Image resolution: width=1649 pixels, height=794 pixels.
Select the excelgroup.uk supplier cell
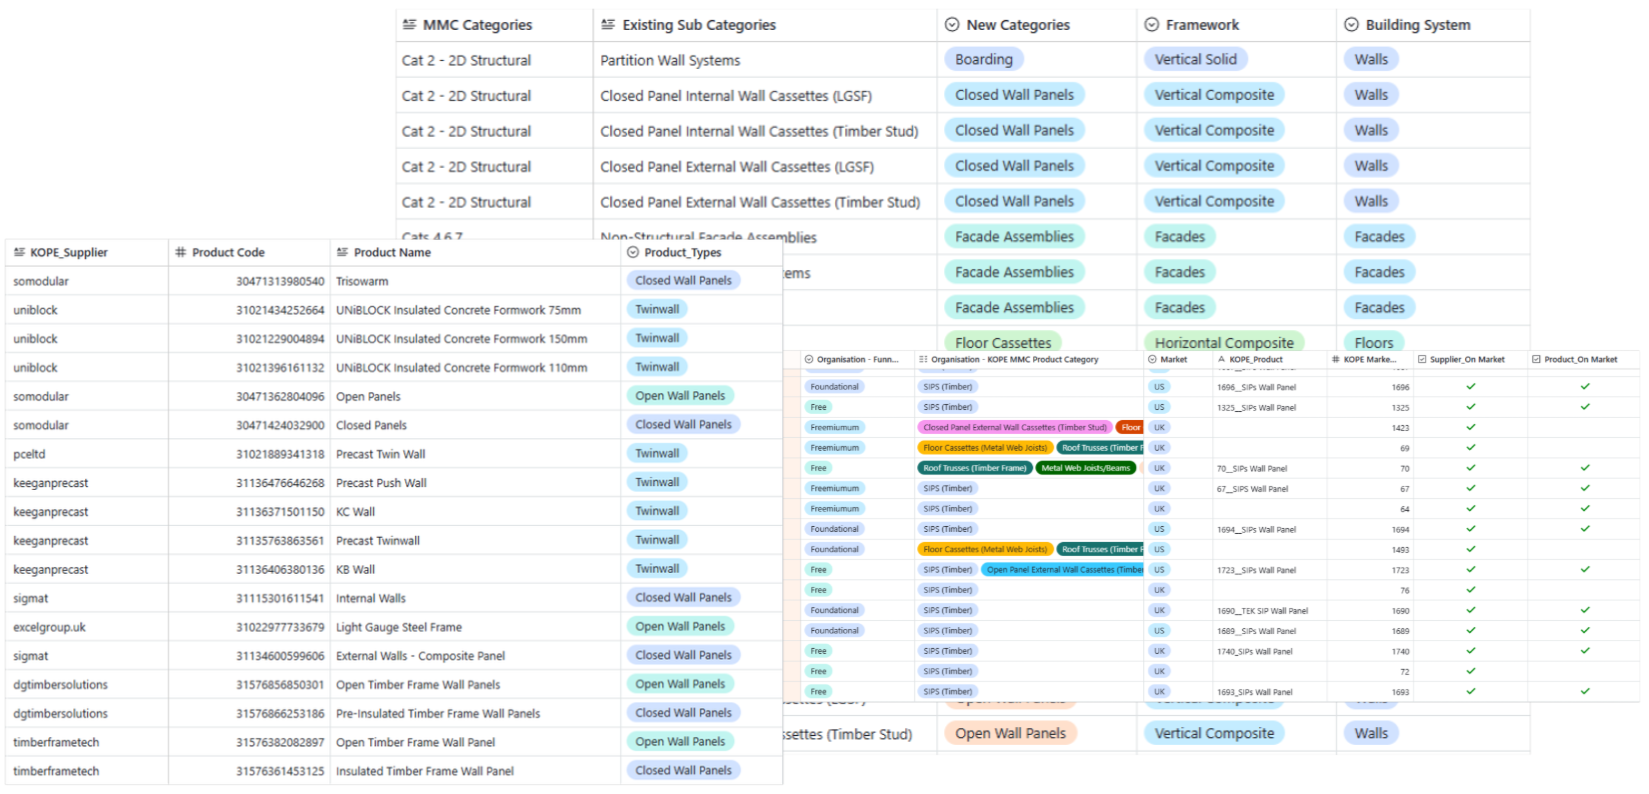(87, 627)
